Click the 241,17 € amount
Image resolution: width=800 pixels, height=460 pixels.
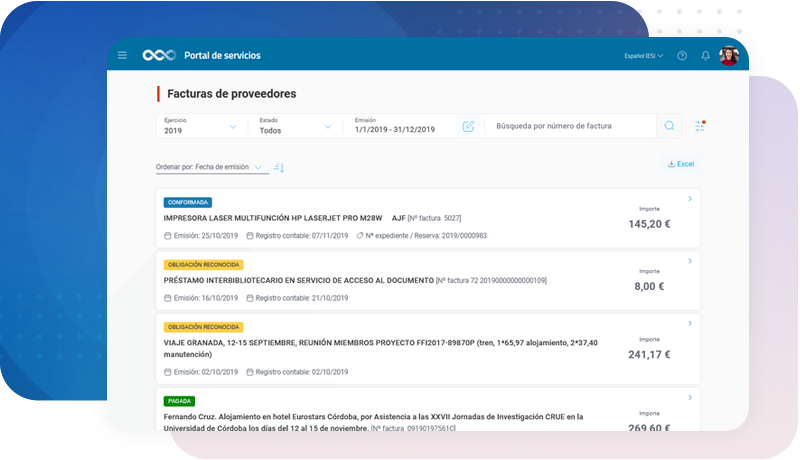click(x=649, y=354)
